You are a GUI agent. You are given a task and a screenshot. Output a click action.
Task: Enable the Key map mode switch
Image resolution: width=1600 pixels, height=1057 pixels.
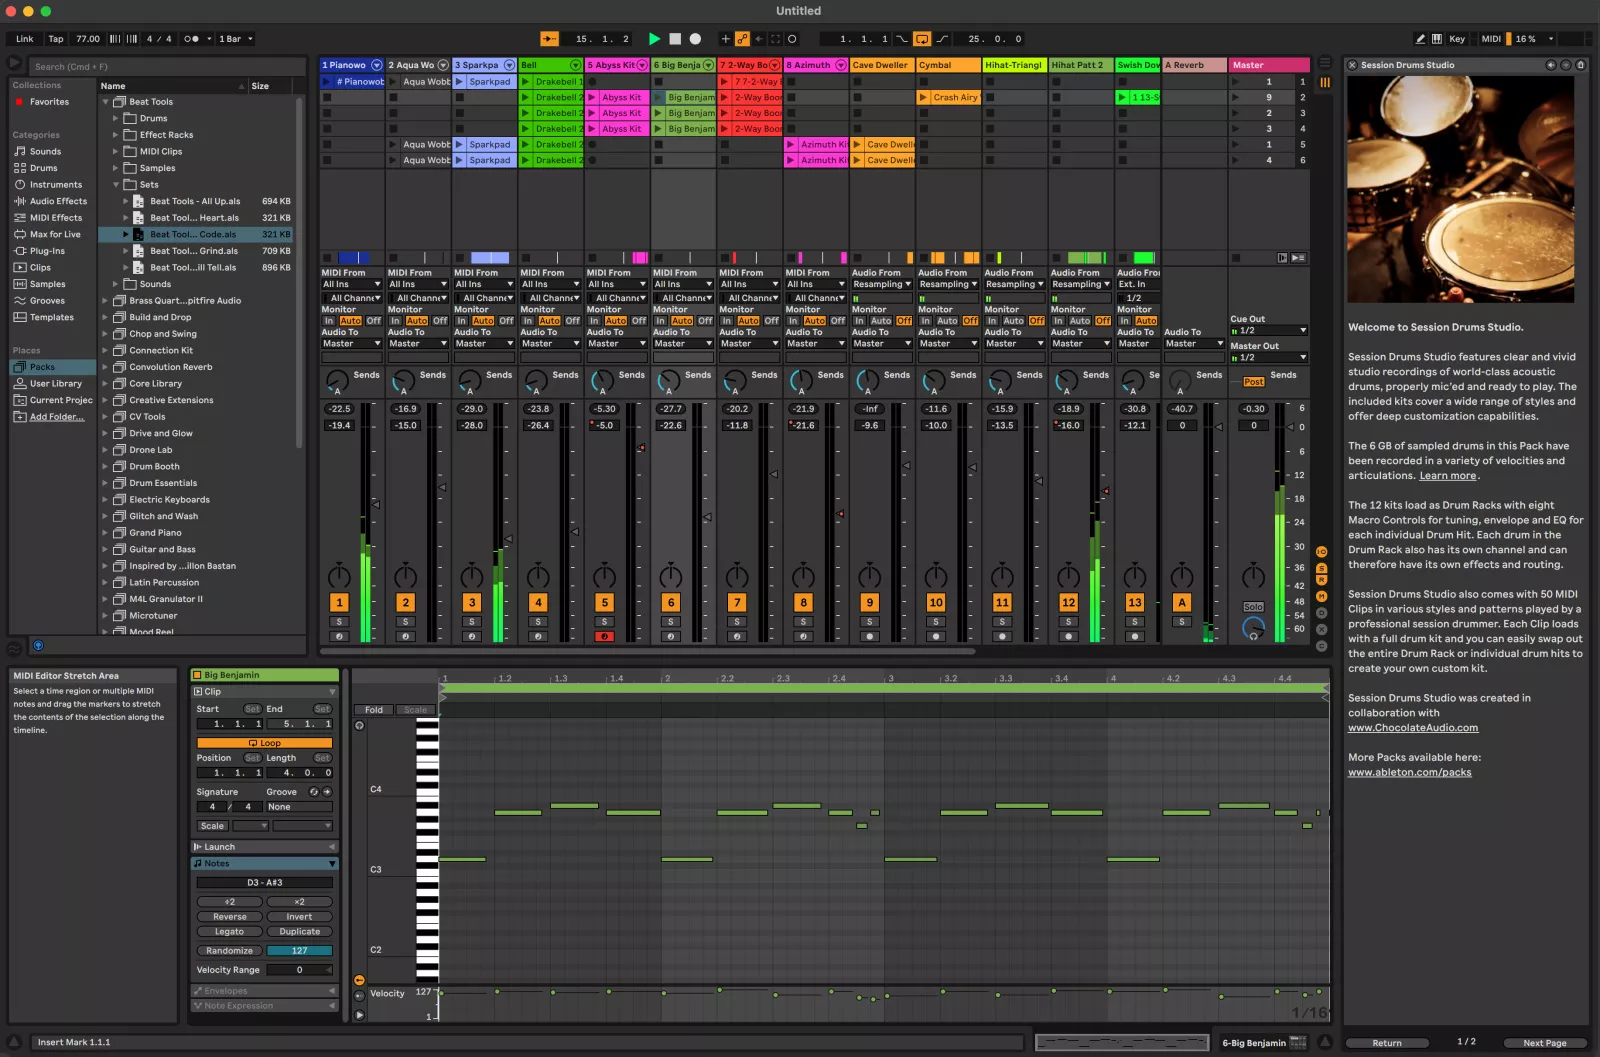1457,39
